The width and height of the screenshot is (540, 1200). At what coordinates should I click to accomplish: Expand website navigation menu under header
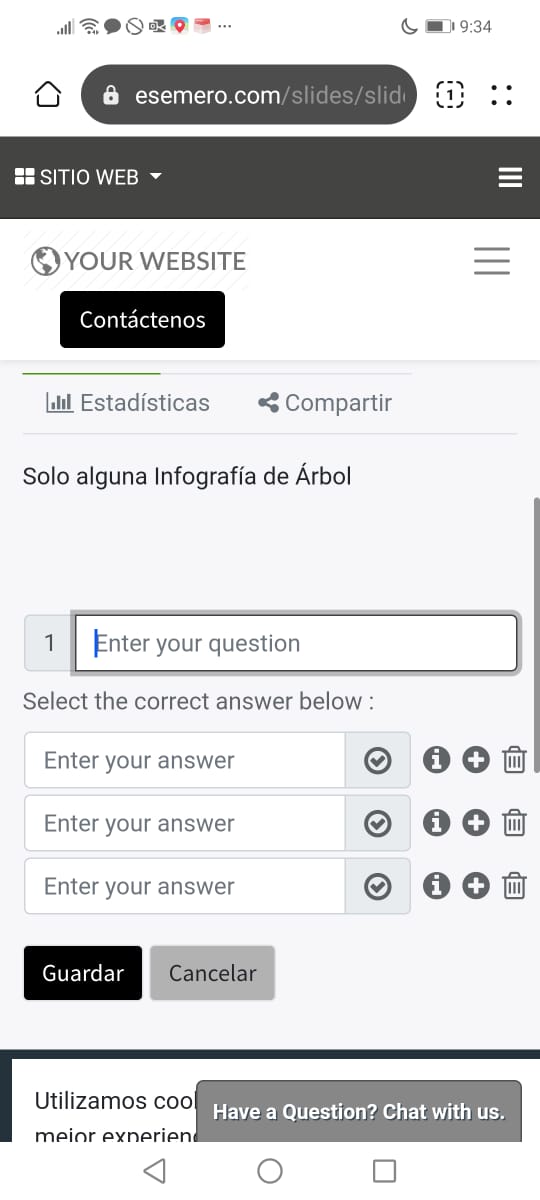point(492,261)
